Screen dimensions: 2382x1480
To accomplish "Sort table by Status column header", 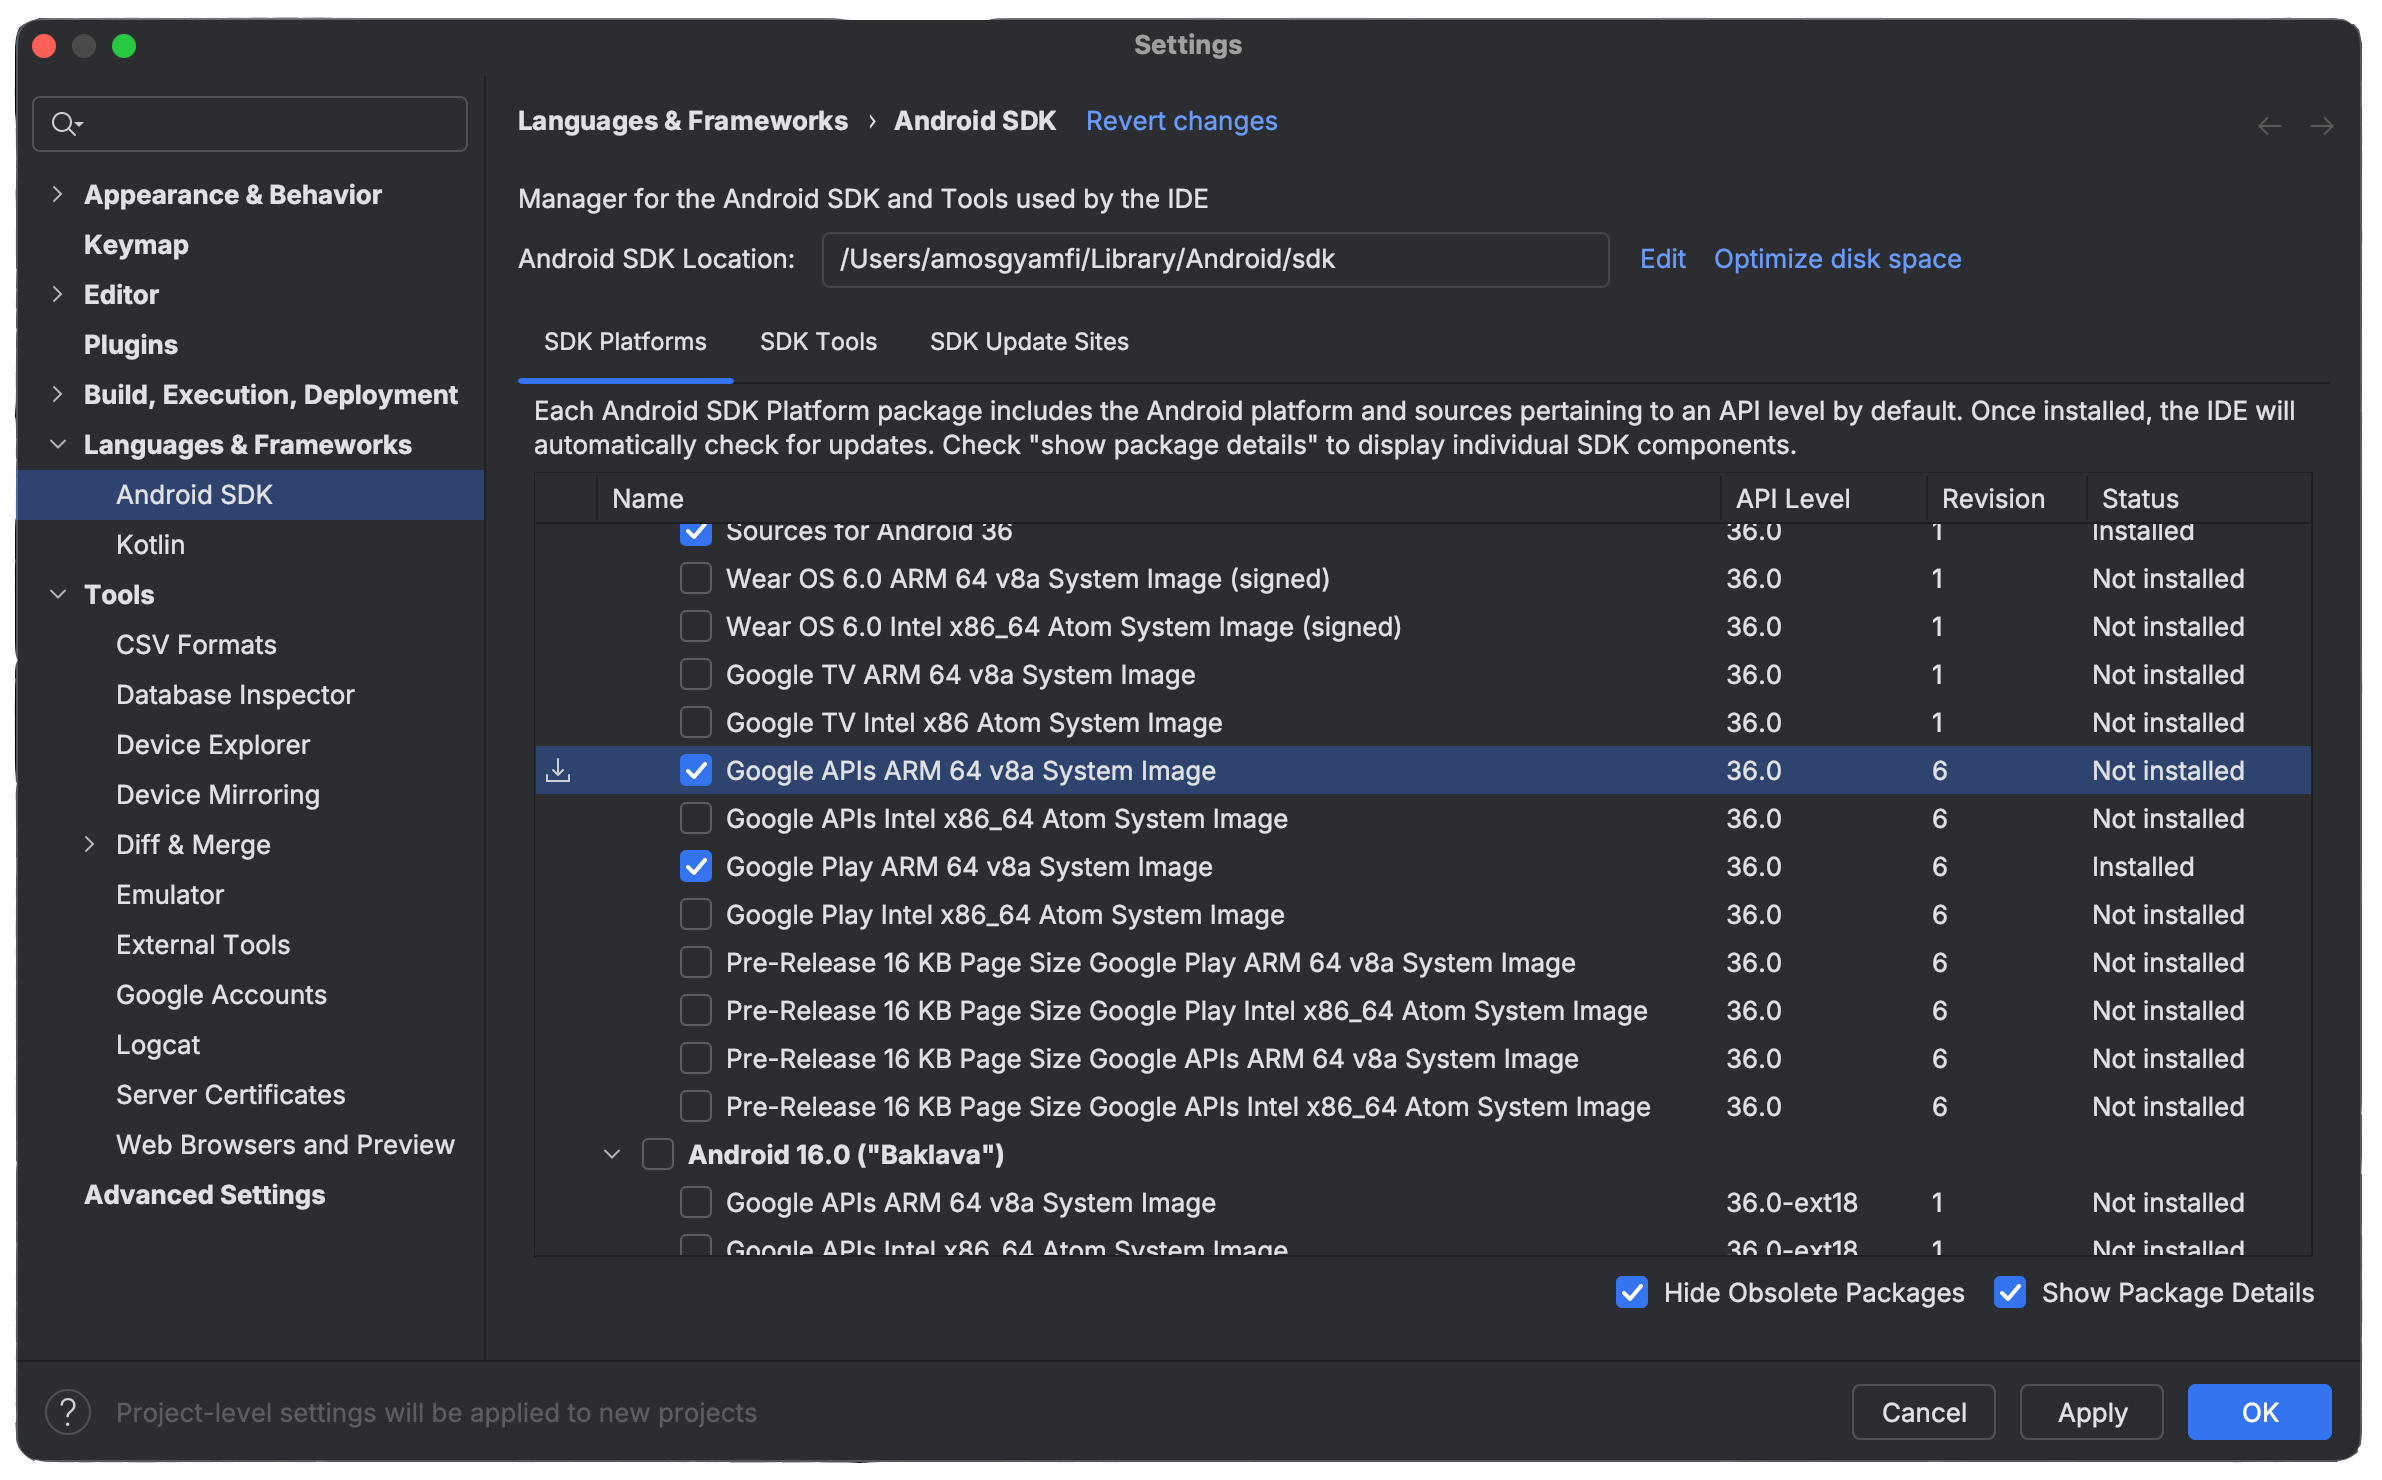I will [x=2199, y=498].
